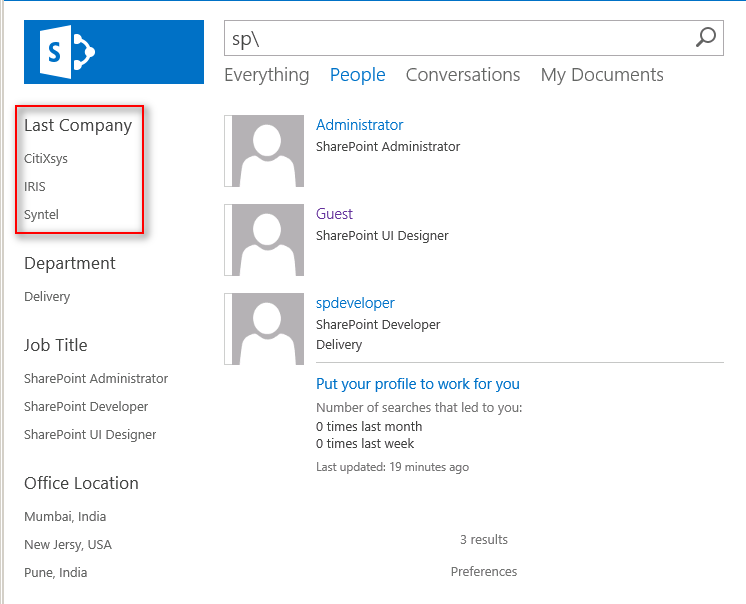Viewport: 746px width, 604px height.
Task: Click 'Put your profile to work for you'
Action: (417, 384)
